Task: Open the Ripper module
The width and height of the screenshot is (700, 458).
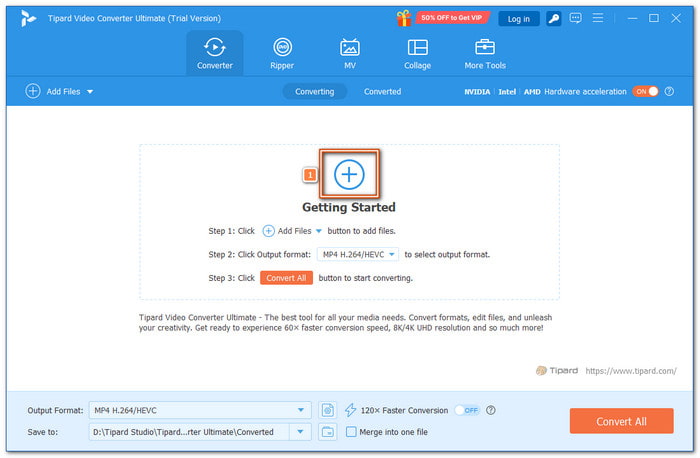Action: pyautogui.click(x=283, y=53)
